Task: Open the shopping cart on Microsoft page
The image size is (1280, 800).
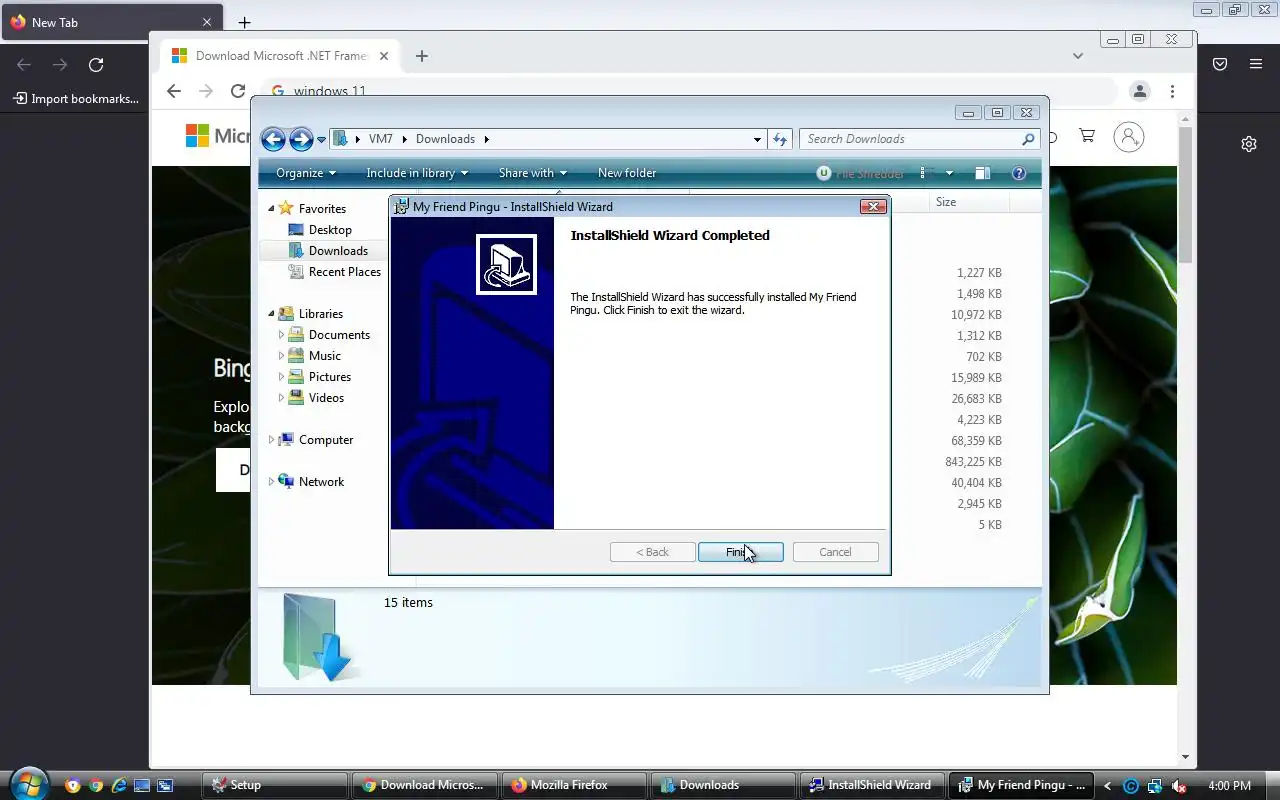Action: tap(1087, 136)
